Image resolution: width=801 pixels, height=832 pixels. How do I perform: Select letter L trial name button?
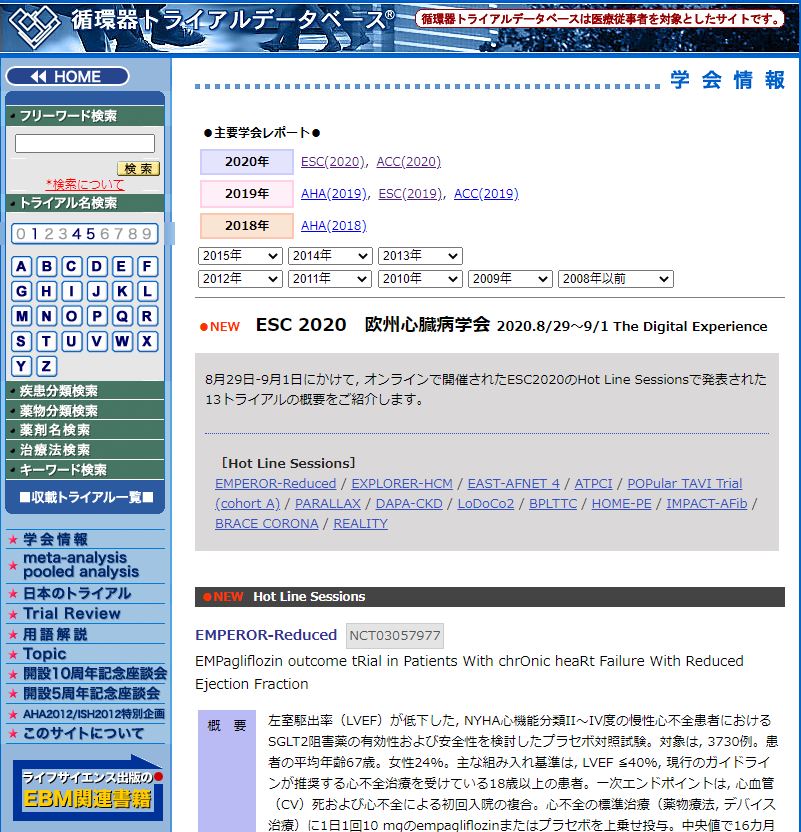[x=147, y=291]
